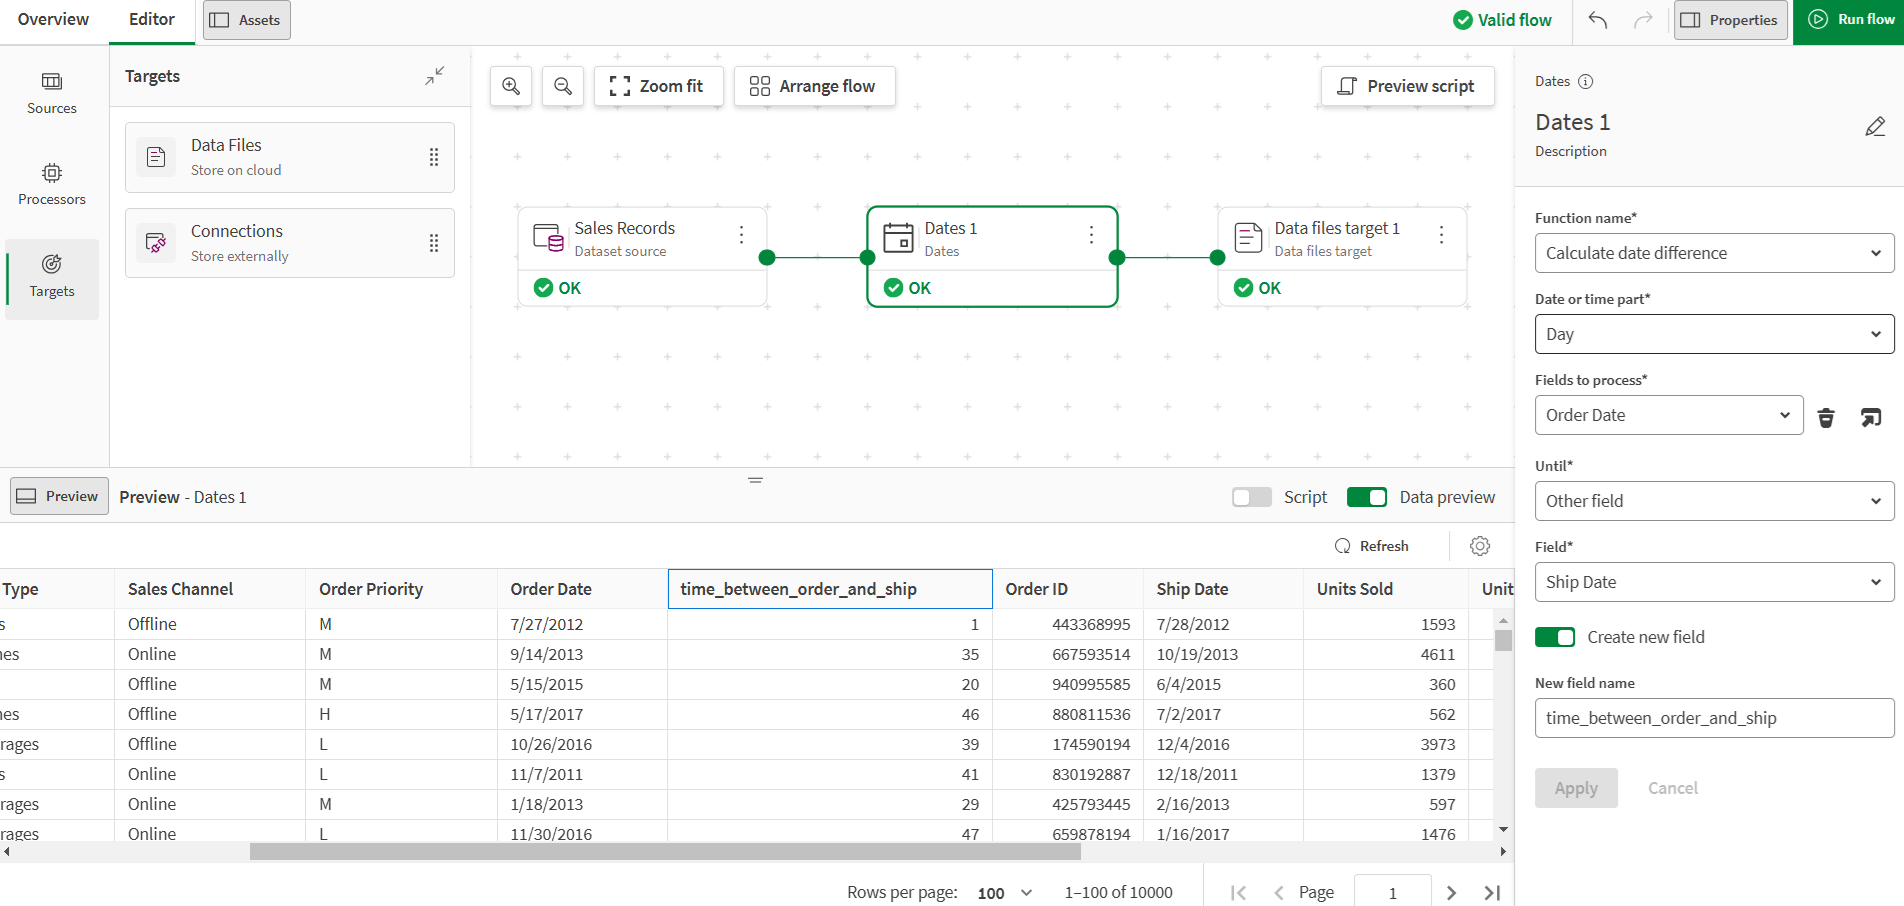Open the Sources panel in the left sidebar
1904x906 pixels.
[51, 94]
